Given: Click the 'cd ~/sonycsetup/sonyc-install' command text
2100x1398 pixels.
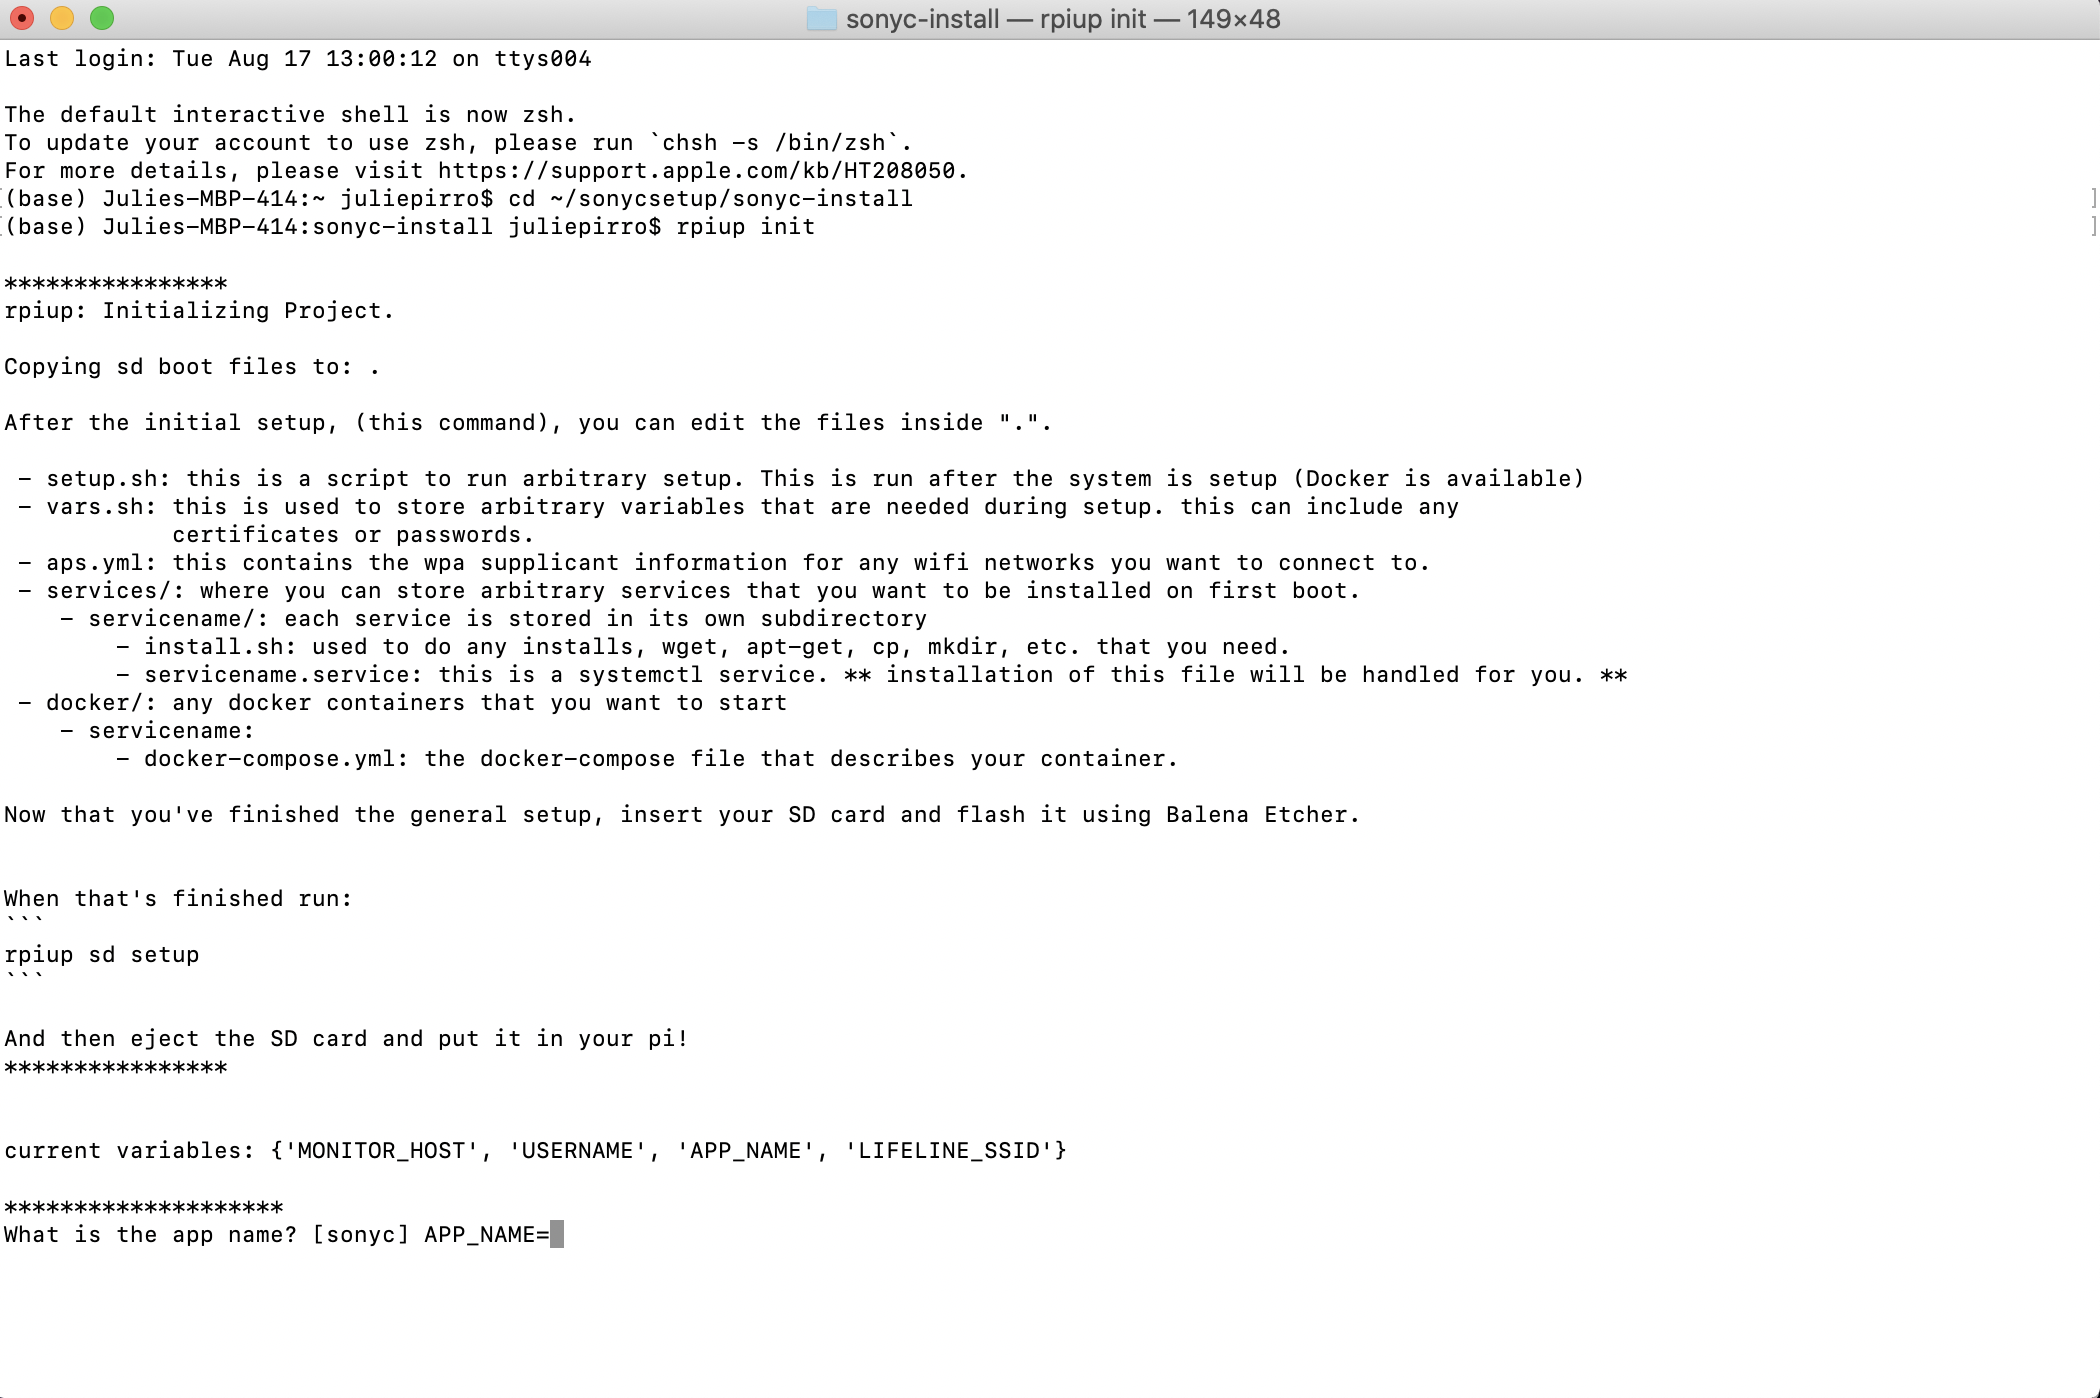Looking at the screenshot, I should coord(711,199).
